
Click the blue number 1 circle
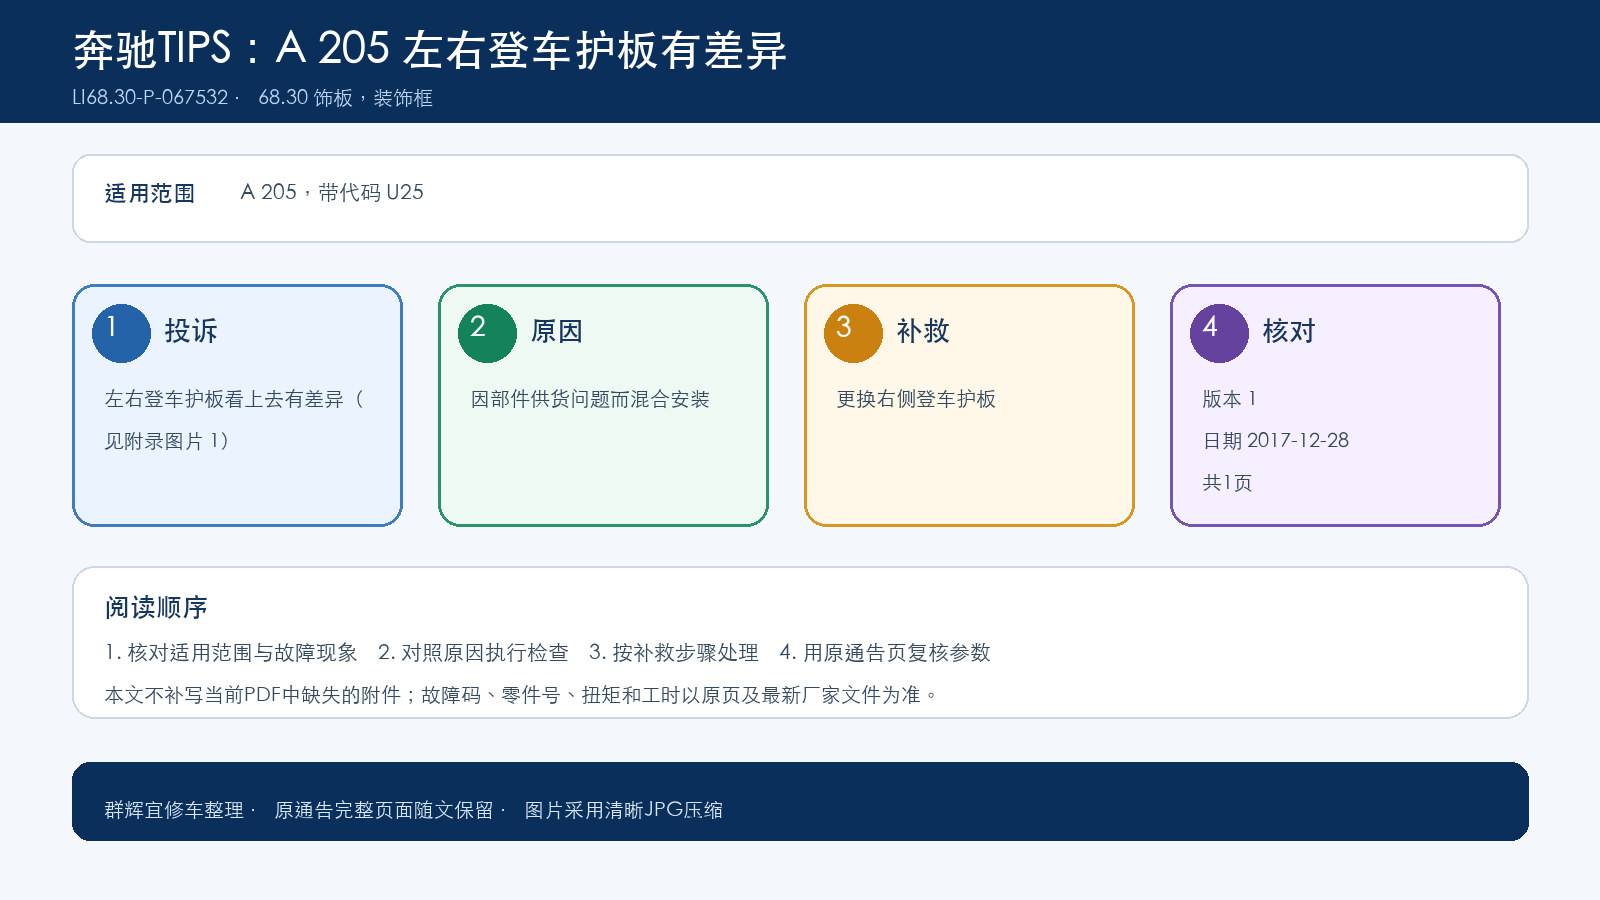pos(121,333)
